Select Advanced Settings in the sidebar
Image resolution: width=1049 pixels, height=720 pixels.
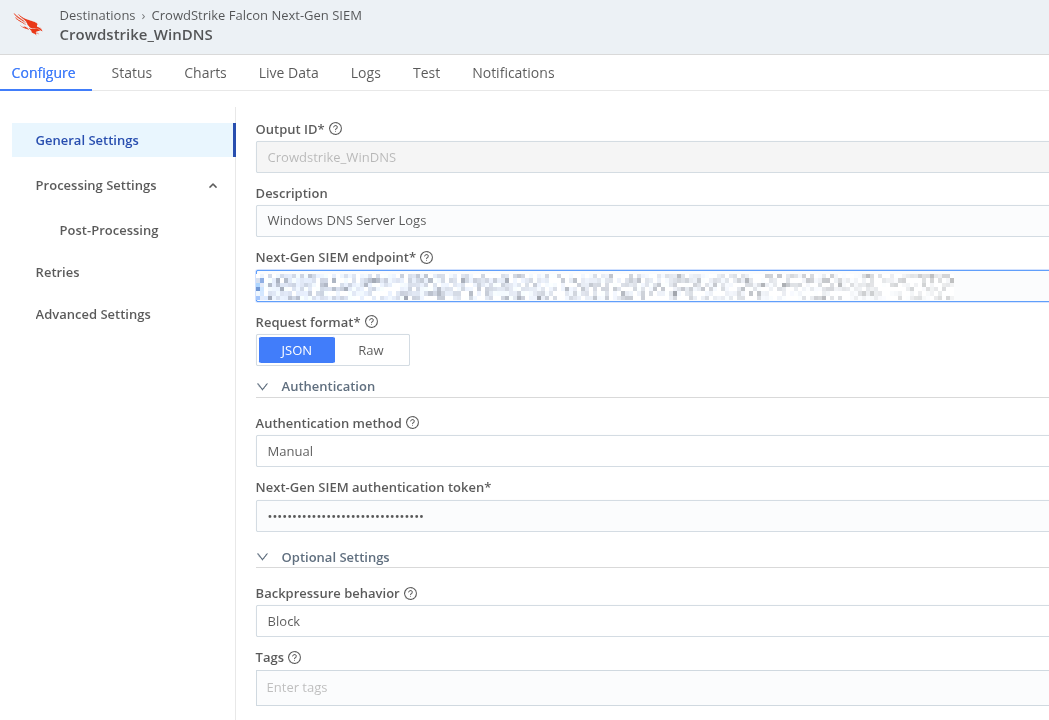click(93, 314)
